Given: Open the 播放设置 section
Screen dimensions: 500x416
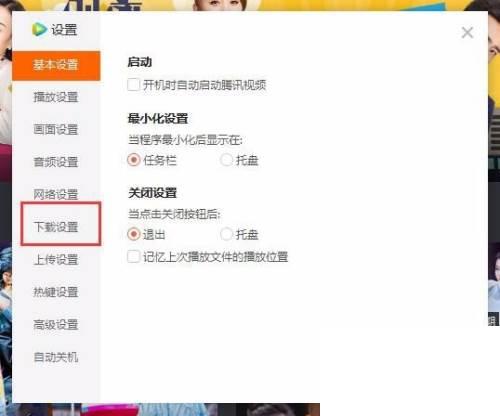Looking at the screenshot, I should [x=56, y=97].
